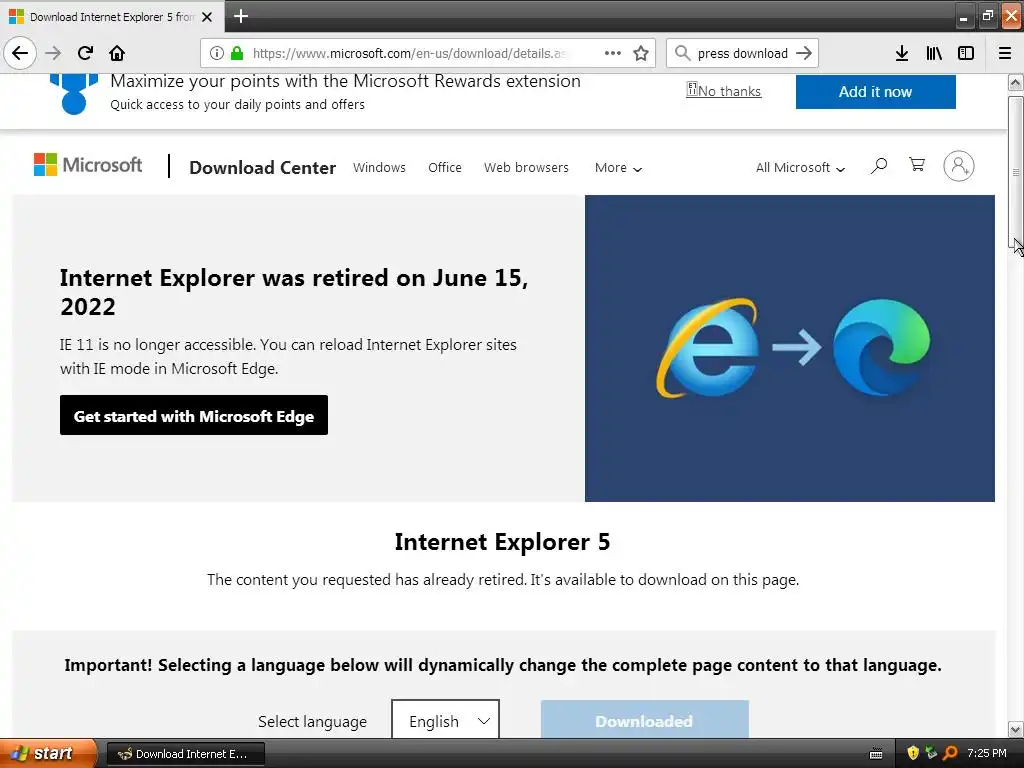The height and width of the screenshot is (768, 1024).
Task: Bookmark this page with the star
Action: pyautogui.click(x=641, y=53)
